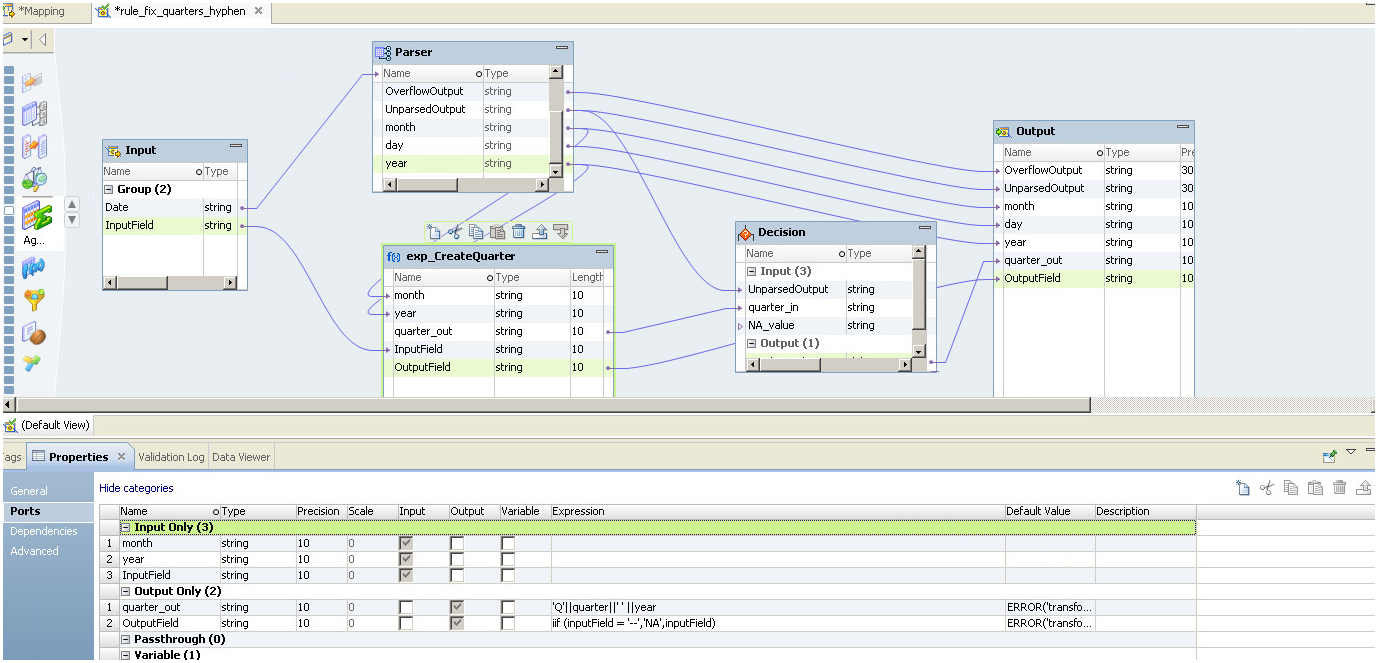Image resolution: width=1378 pixels, height=663 pixels.
Task: Click the Hide categories link
Action: click(x=136, y=488)
